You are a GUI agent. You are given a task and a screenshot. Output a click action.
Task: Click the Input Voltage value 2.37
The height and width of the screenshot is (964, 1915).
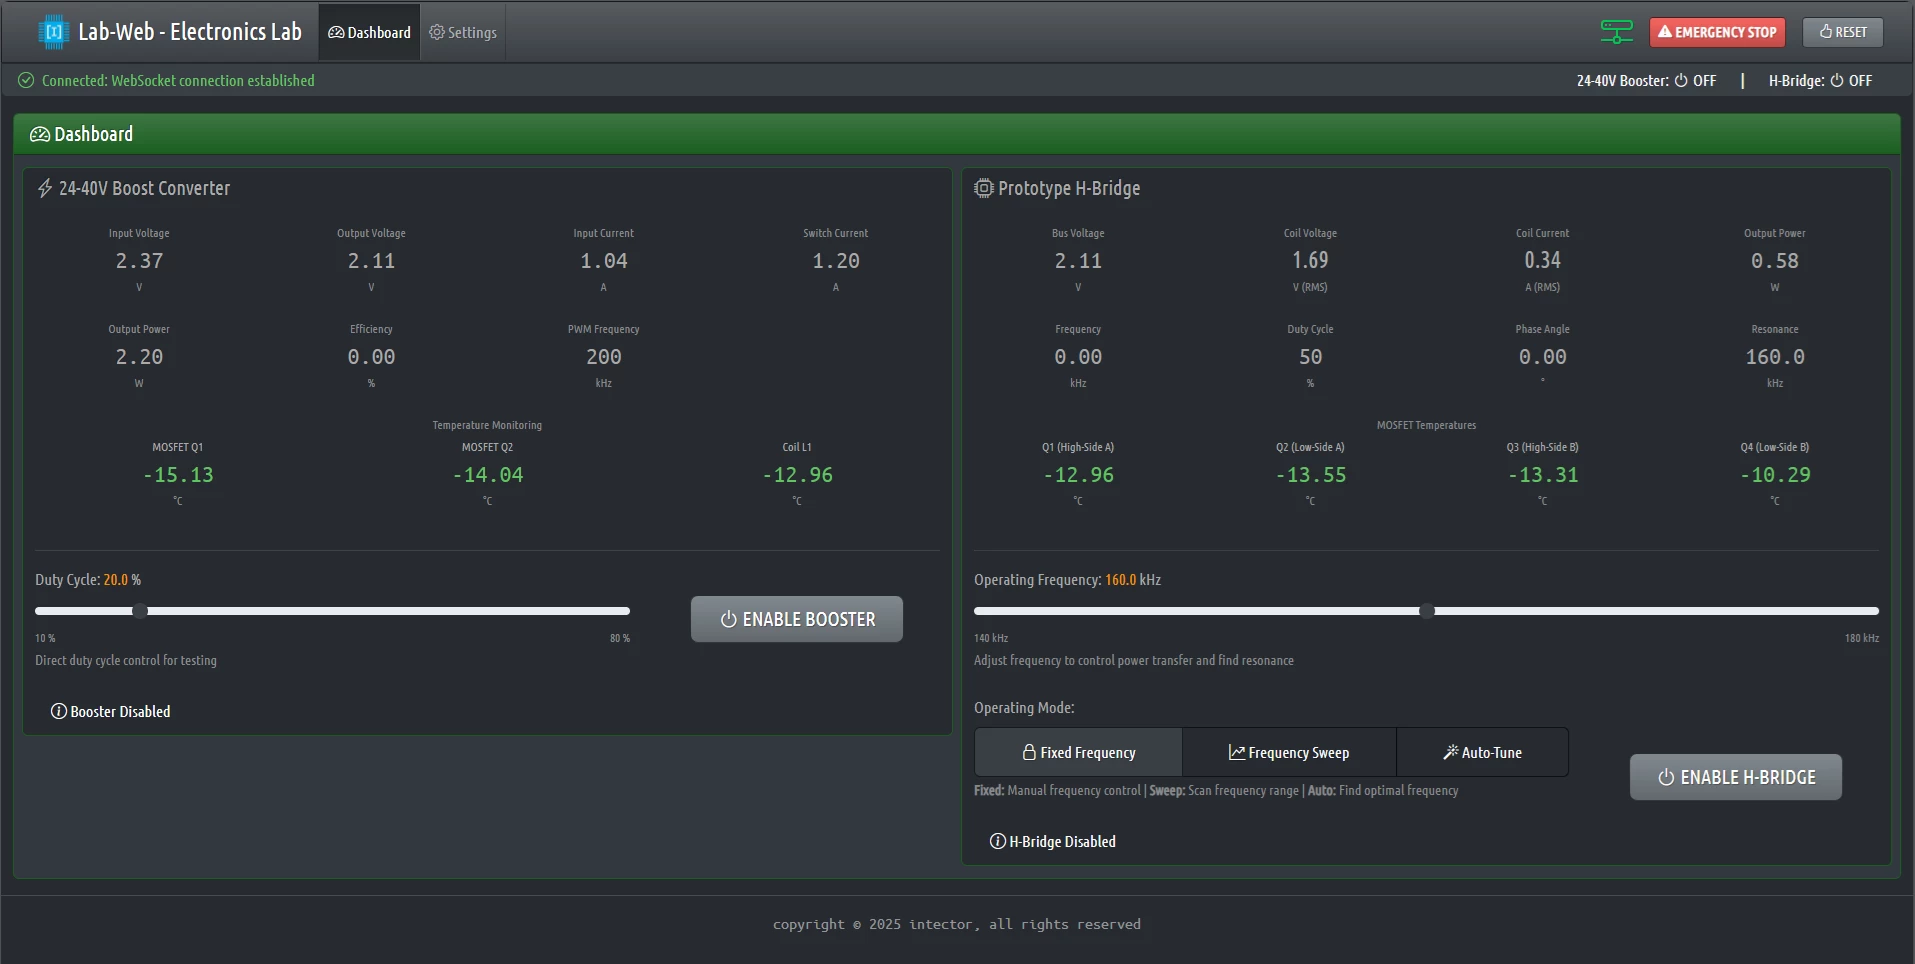(x=139, y=261)
